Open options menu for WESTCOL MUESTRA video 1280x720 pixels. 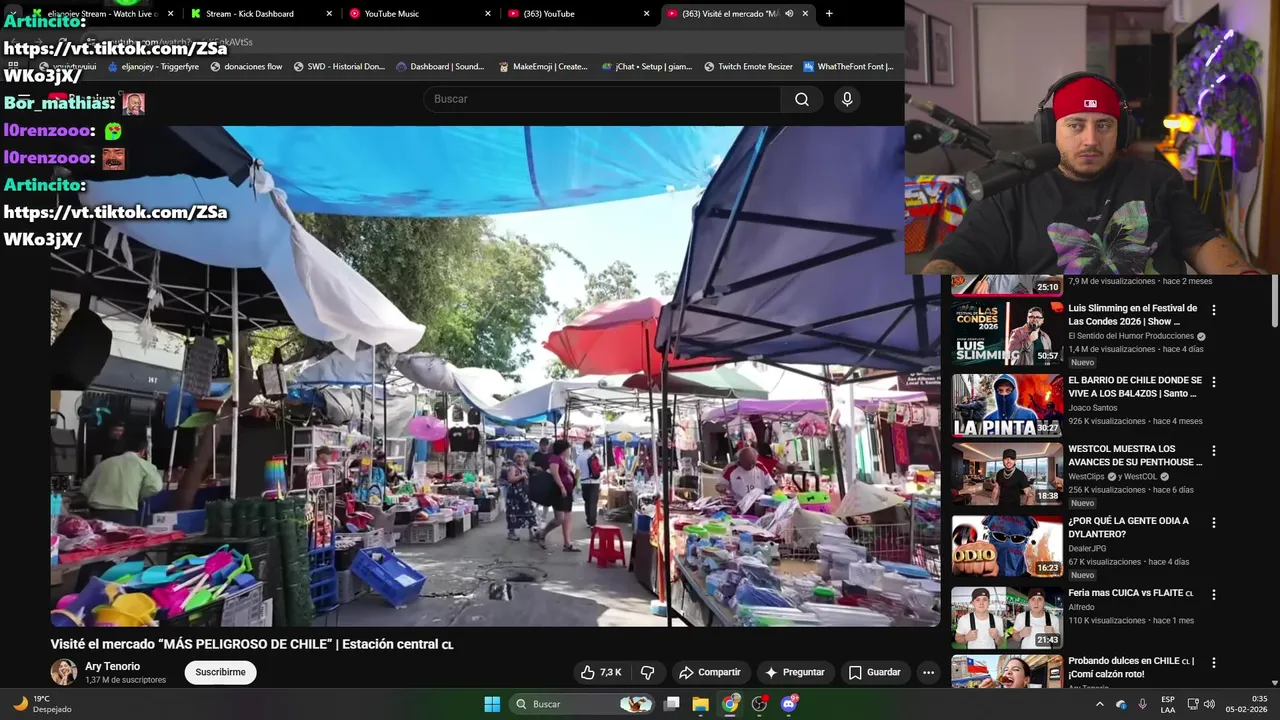pos(1214,451)
